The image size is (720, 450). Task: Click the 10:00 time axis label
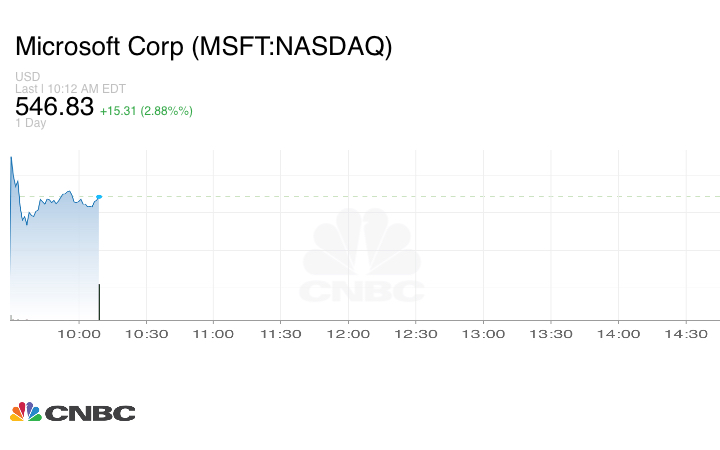(x=79, y=334)
